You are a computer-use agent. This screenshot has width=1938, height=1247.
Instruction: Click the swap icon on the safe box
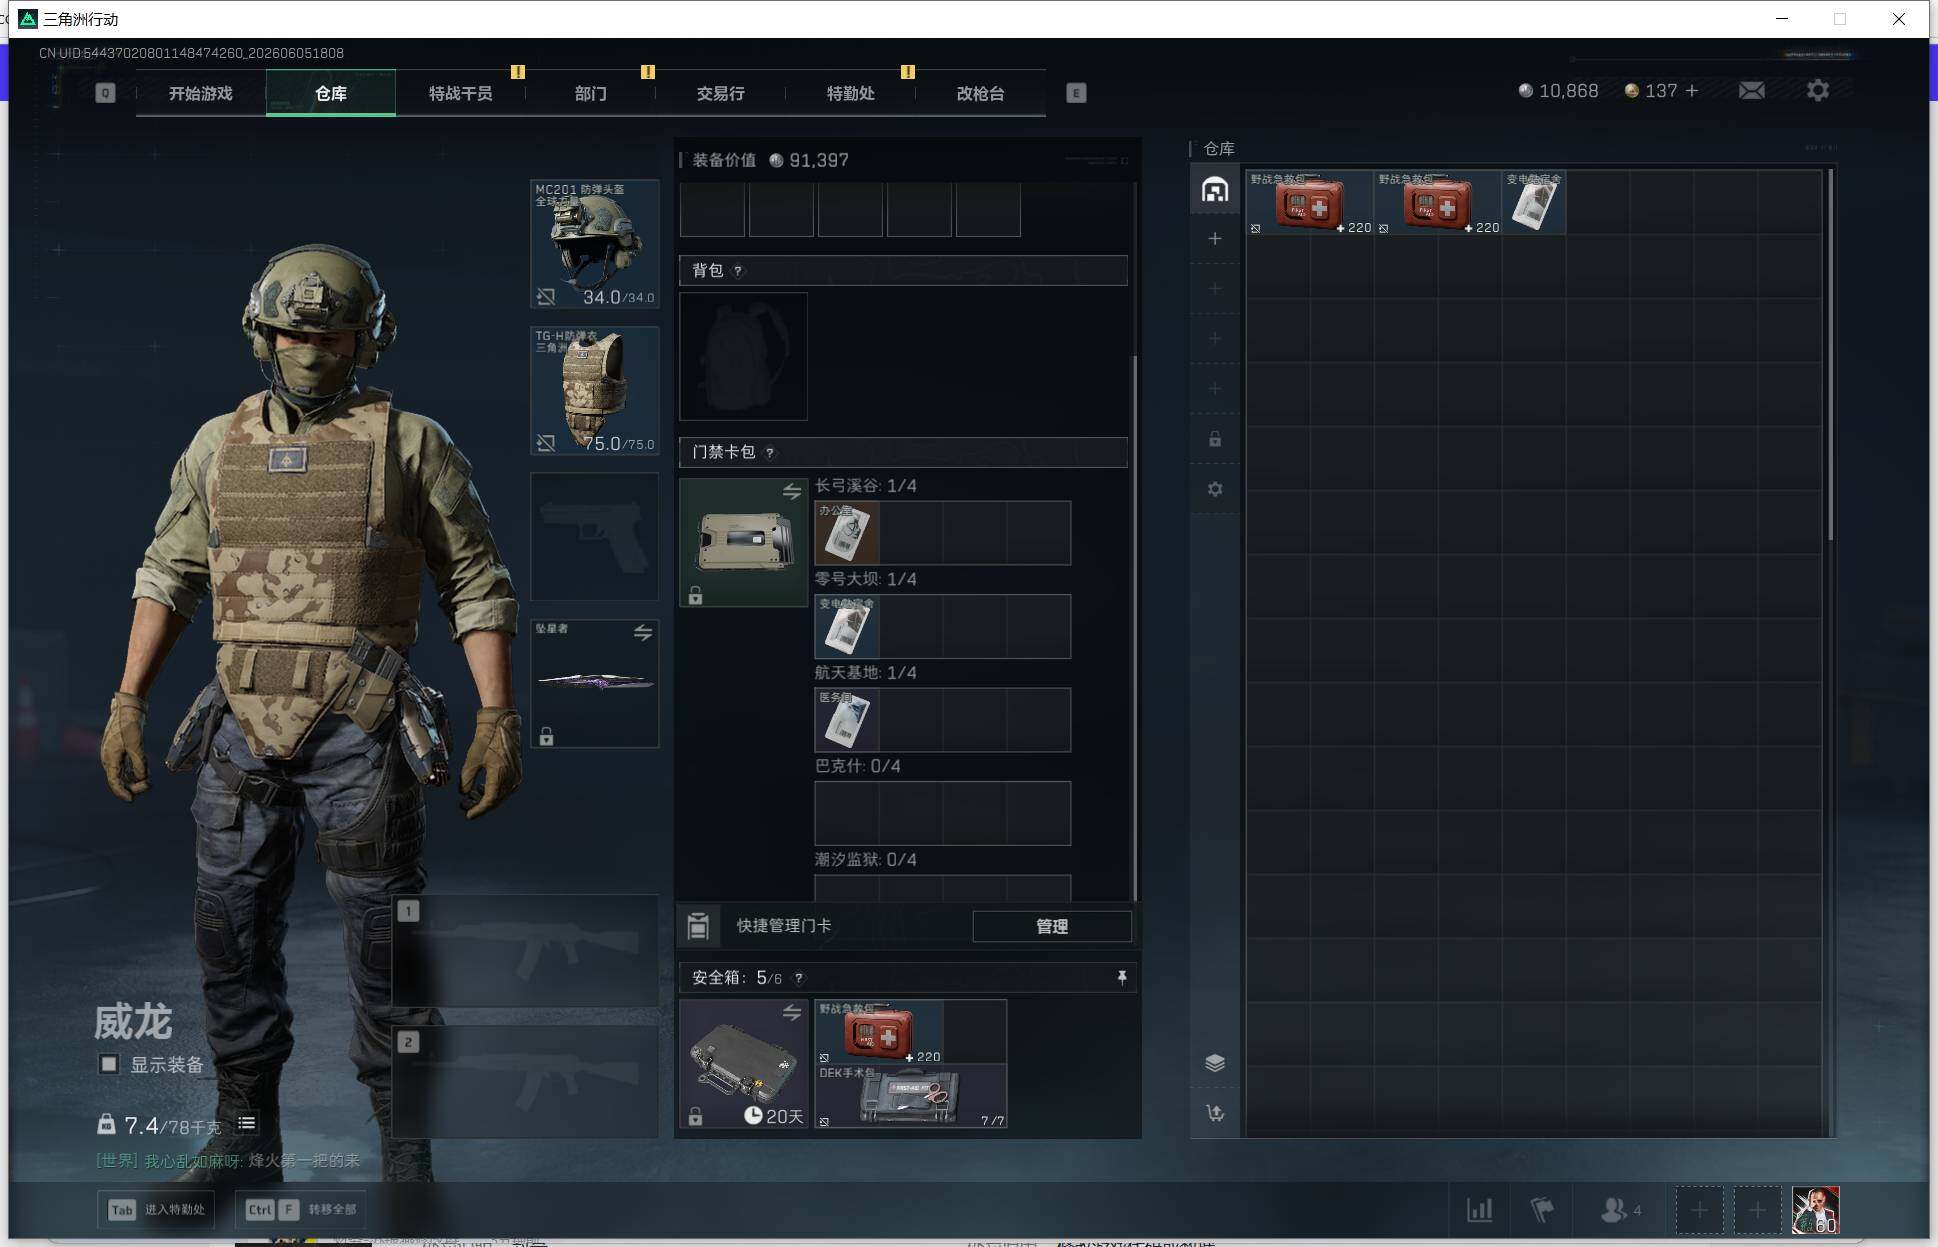(x=792, y=1013)
